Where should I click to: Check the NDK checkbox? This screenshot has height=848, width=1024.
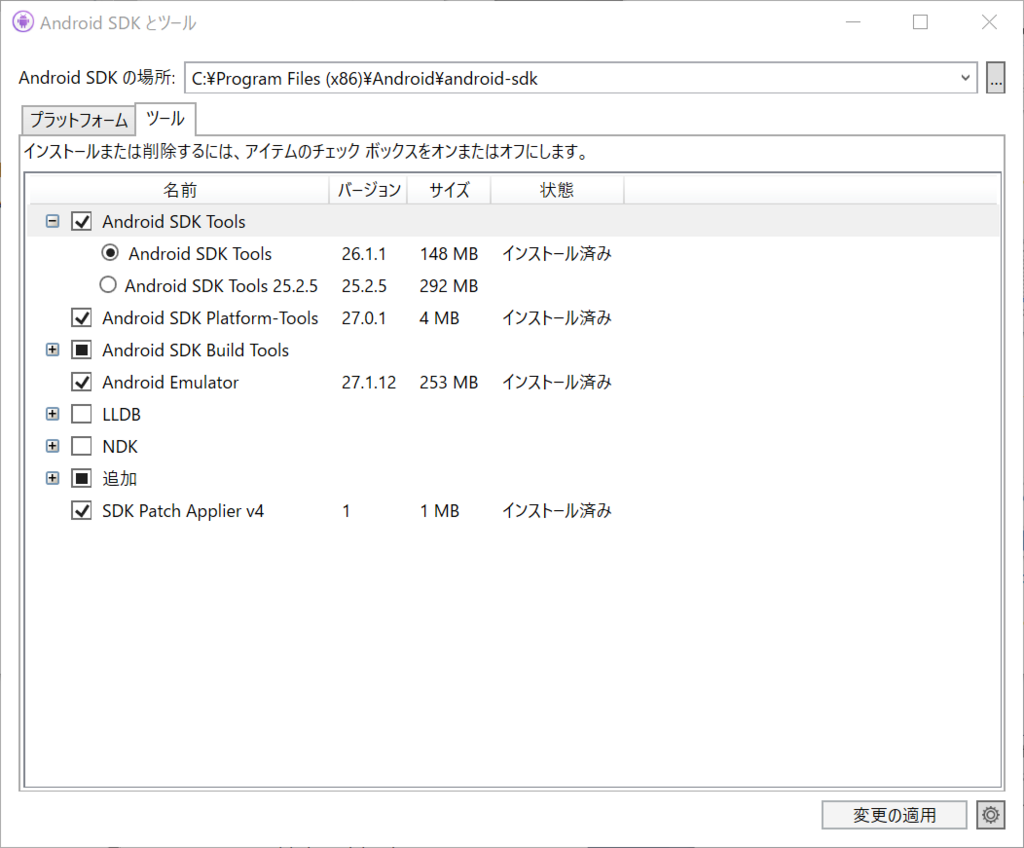(81, 446)
